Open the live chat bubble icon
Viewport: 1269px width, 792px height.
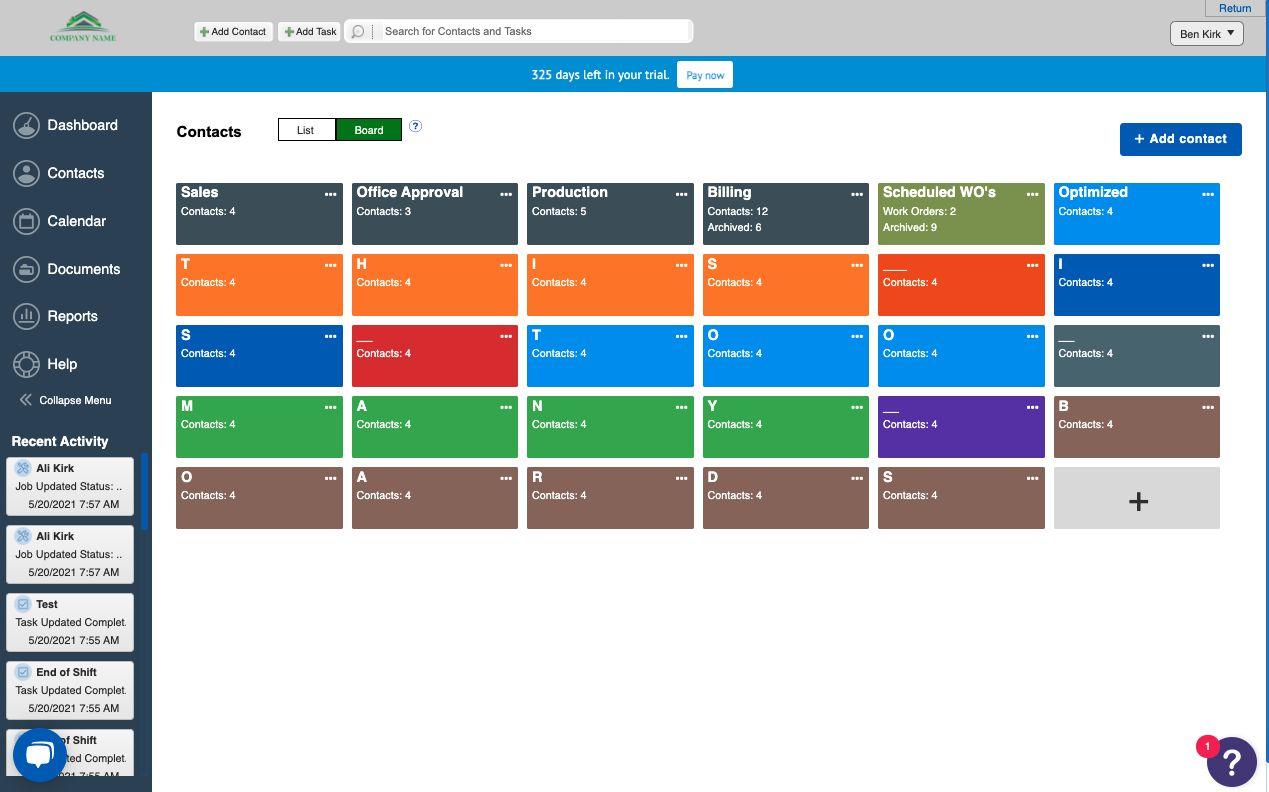pyautogui.click(x=39, y=755)
